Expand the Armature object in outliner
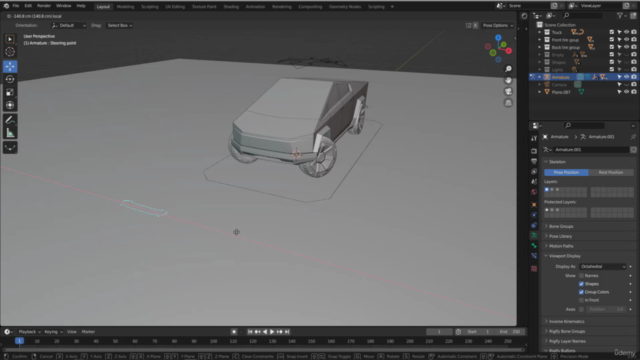The height and width of the screenshot is (360, 640). point(540,77)
